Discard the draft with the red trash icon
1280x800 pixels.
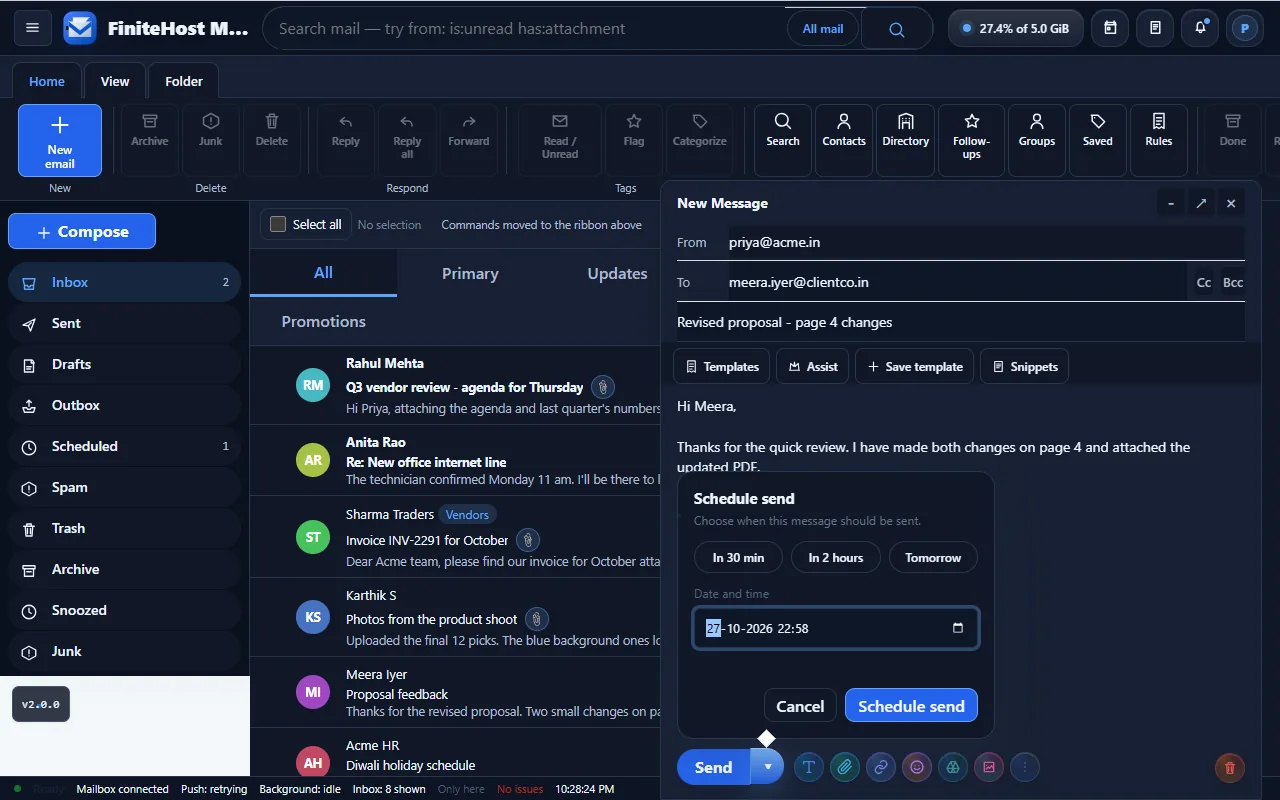[x=1230, y=767]
